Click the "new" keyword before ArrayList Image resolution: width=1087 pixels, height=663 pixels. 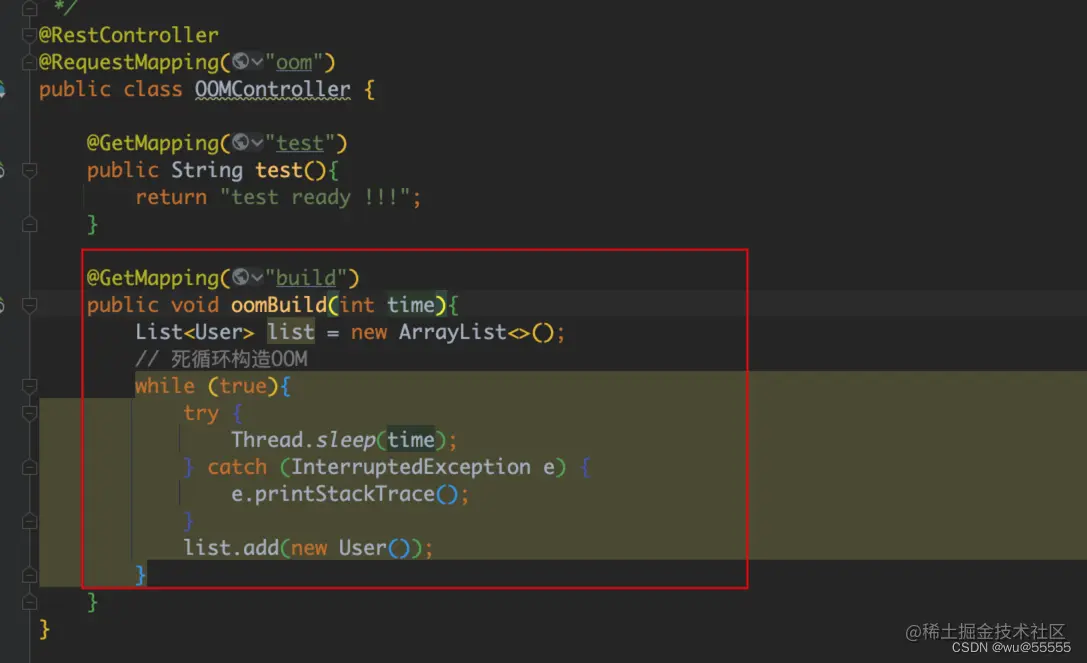[368, 332]
